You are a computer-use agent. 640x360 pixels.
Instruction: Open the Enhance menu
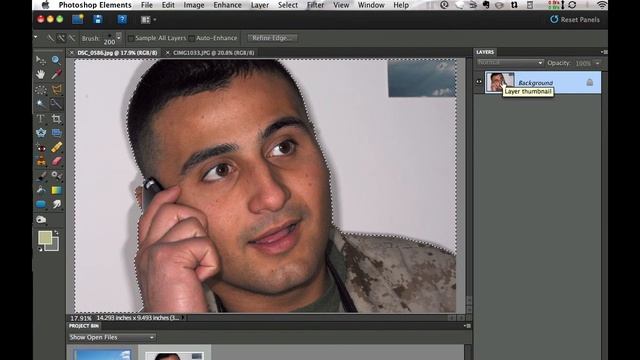(x=227, y=5)
